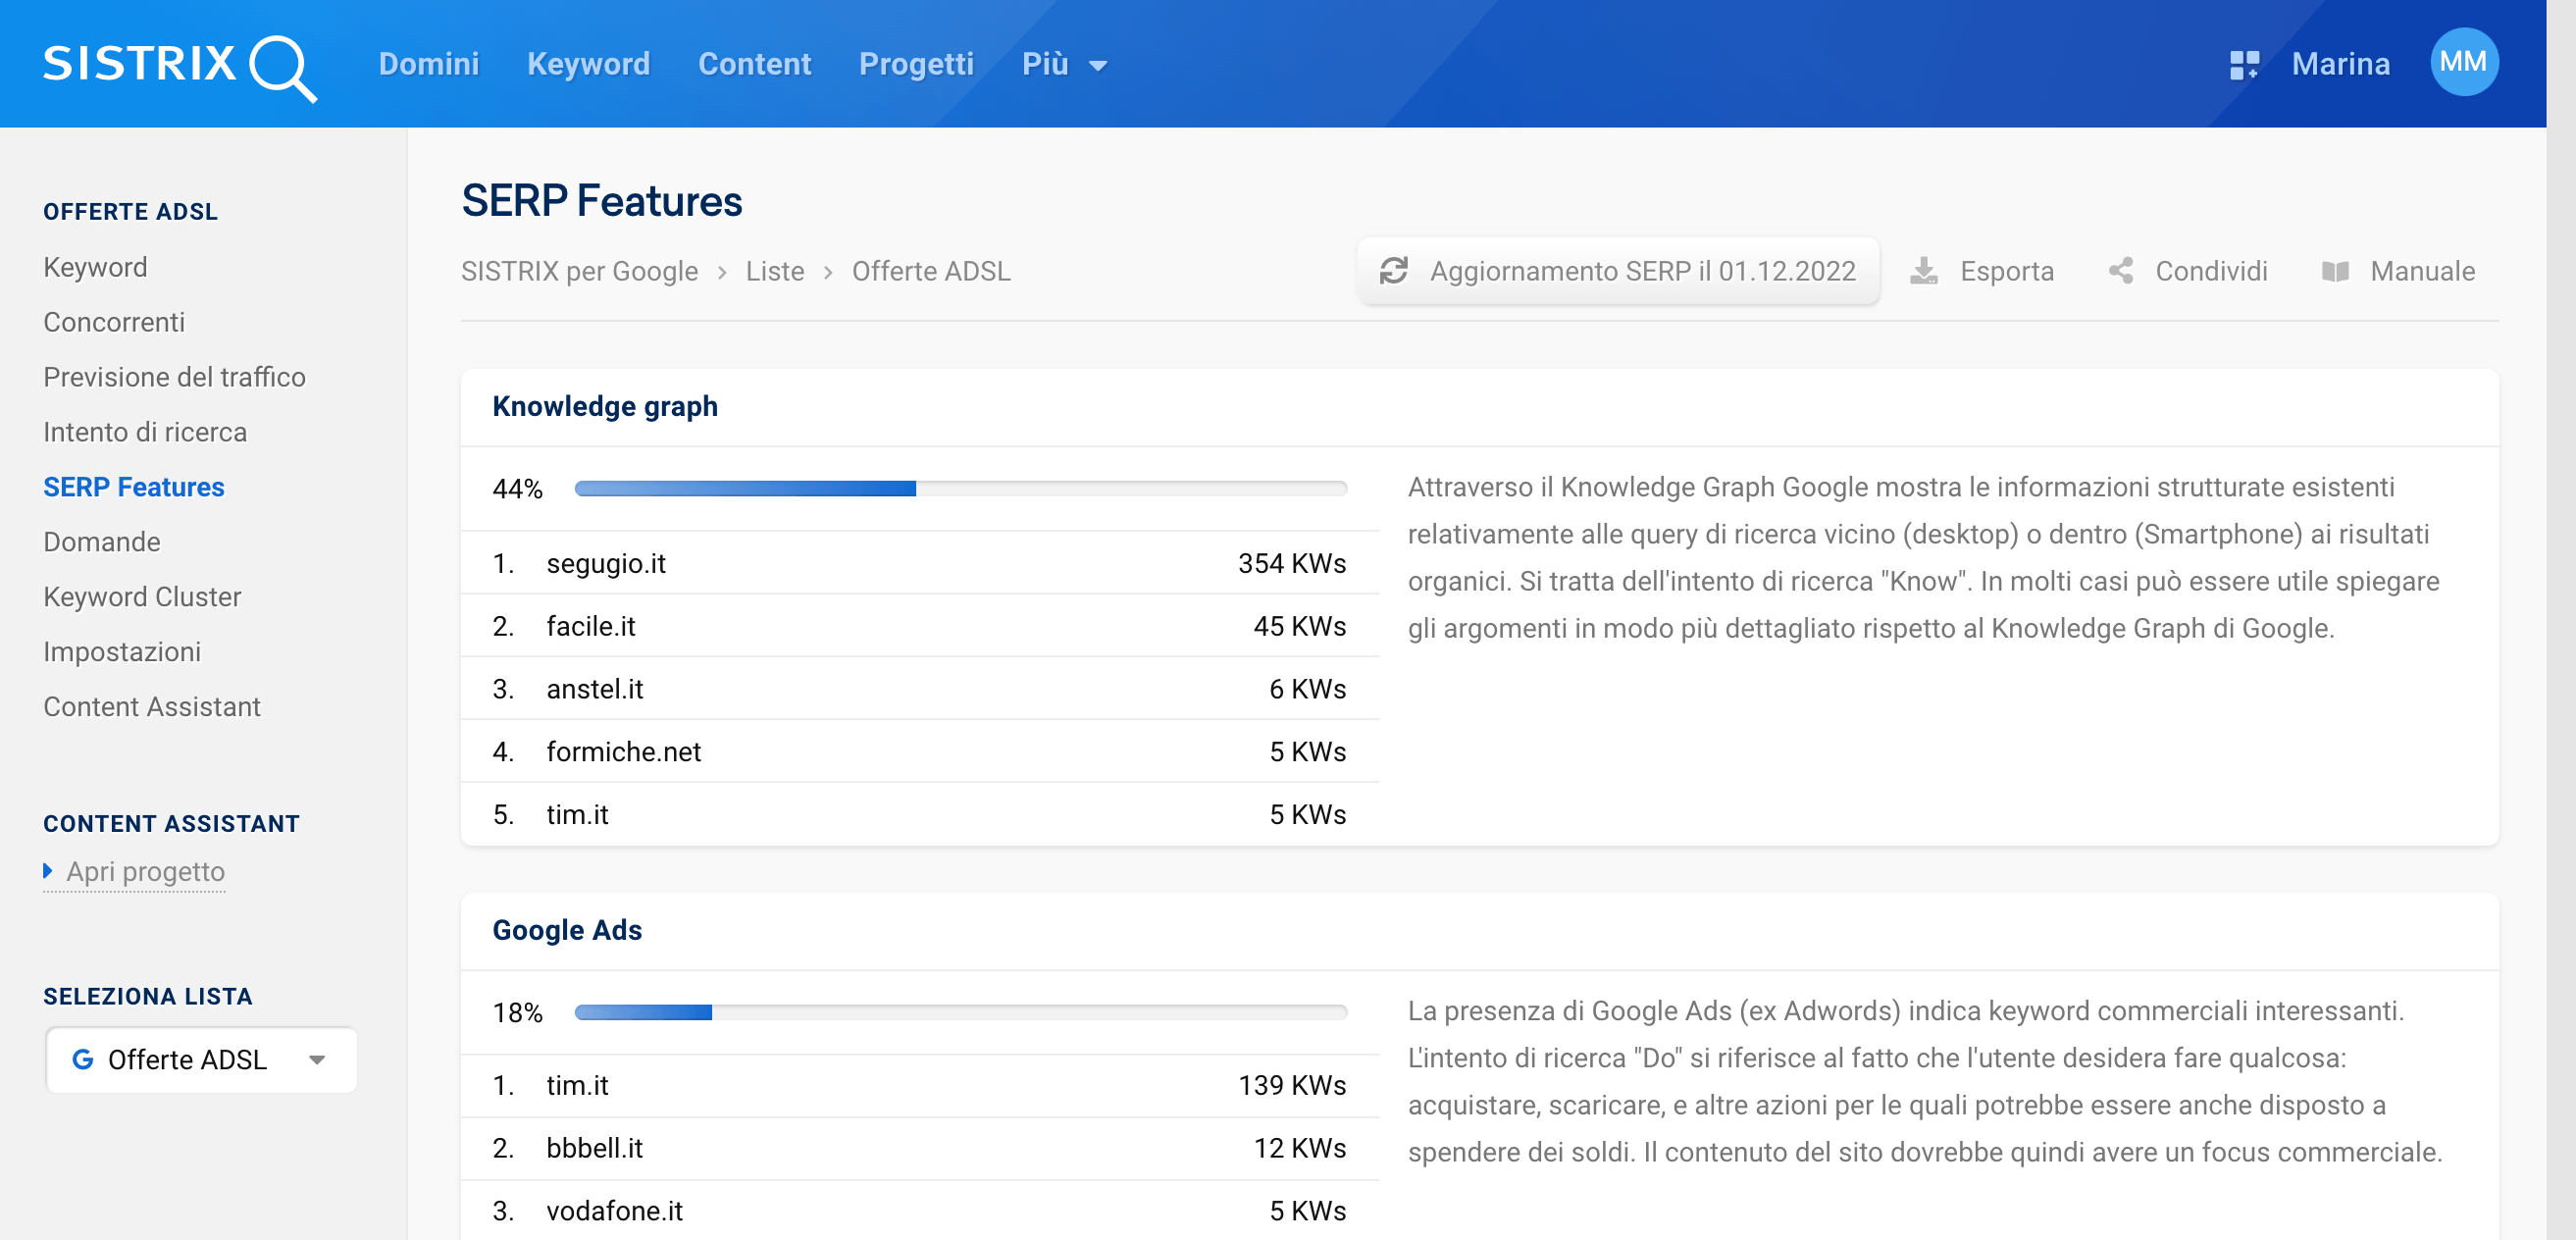Select Keyword in the sidebar
The height and width of the screenshot is (1240, 2576).
[95, 267]
